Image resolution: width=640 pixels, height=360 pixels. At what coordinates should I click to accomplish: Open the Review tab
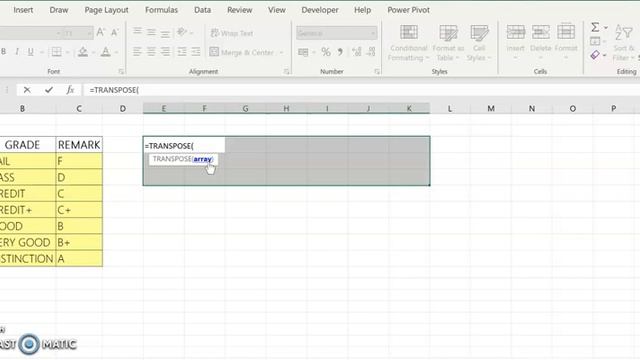pos(240,10)
